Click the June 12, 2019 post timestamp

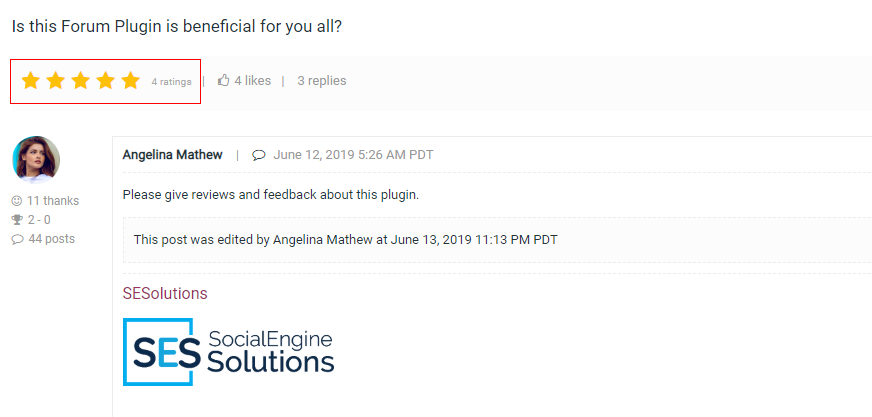[353, 155]
